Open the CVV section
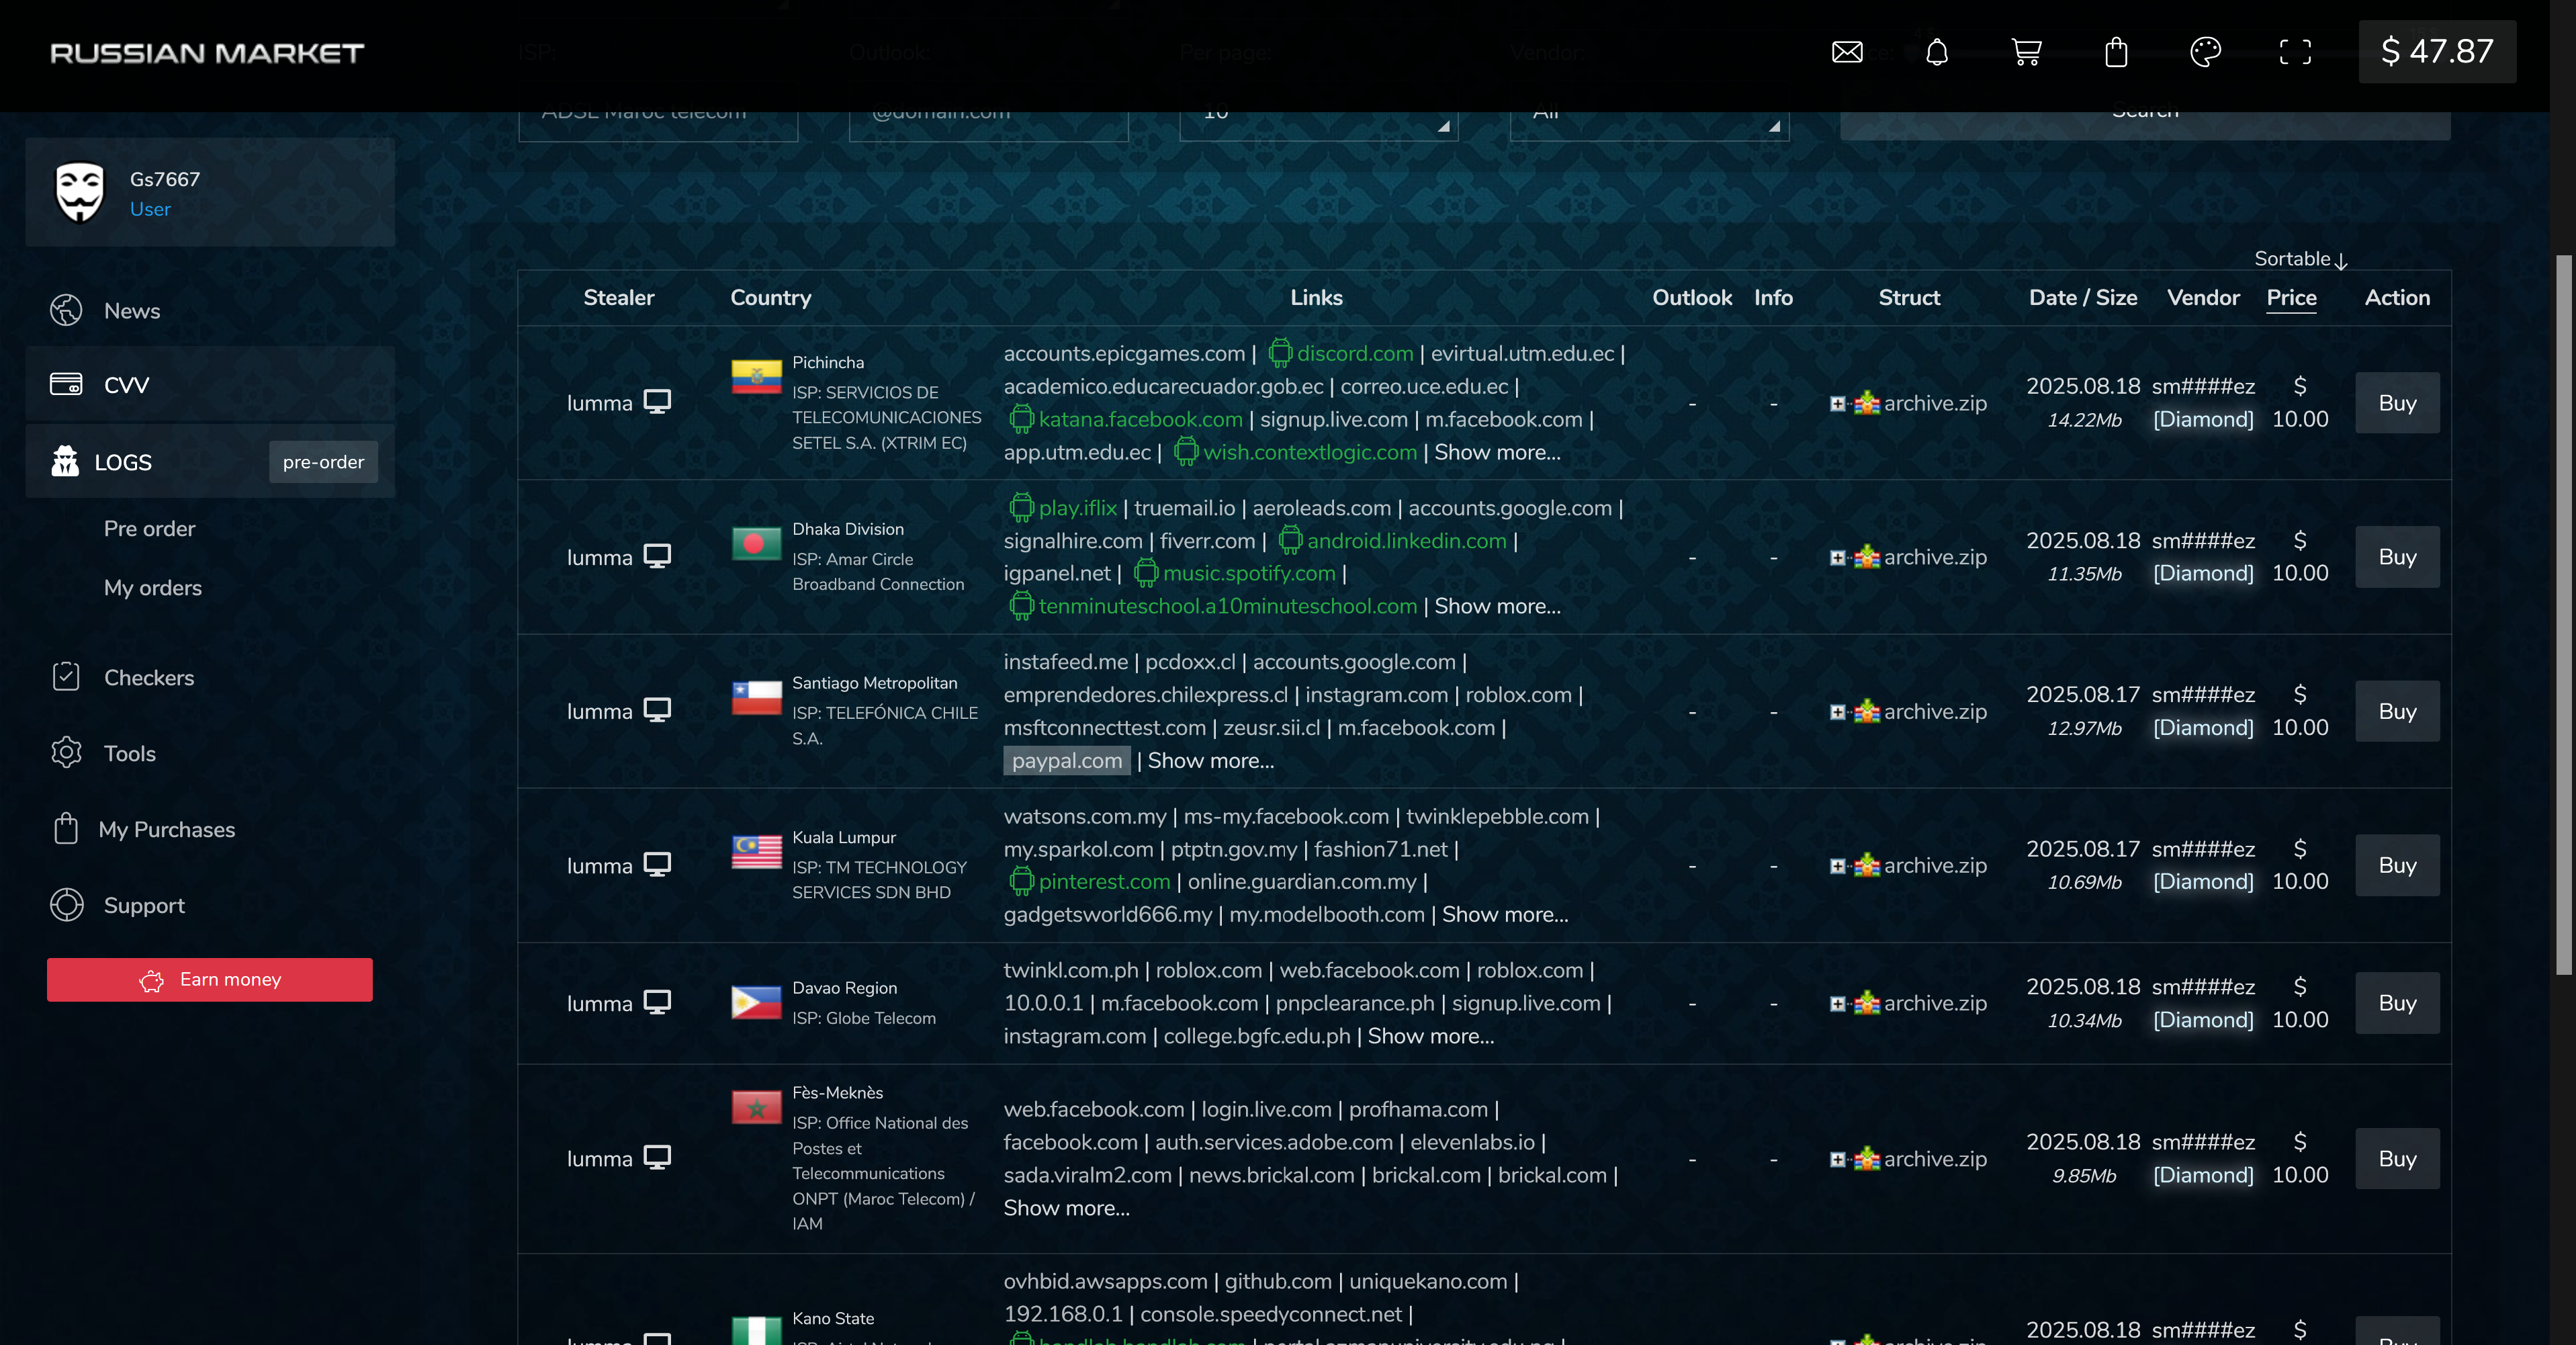2576x1345 pixels. click(x=210, y=384)
